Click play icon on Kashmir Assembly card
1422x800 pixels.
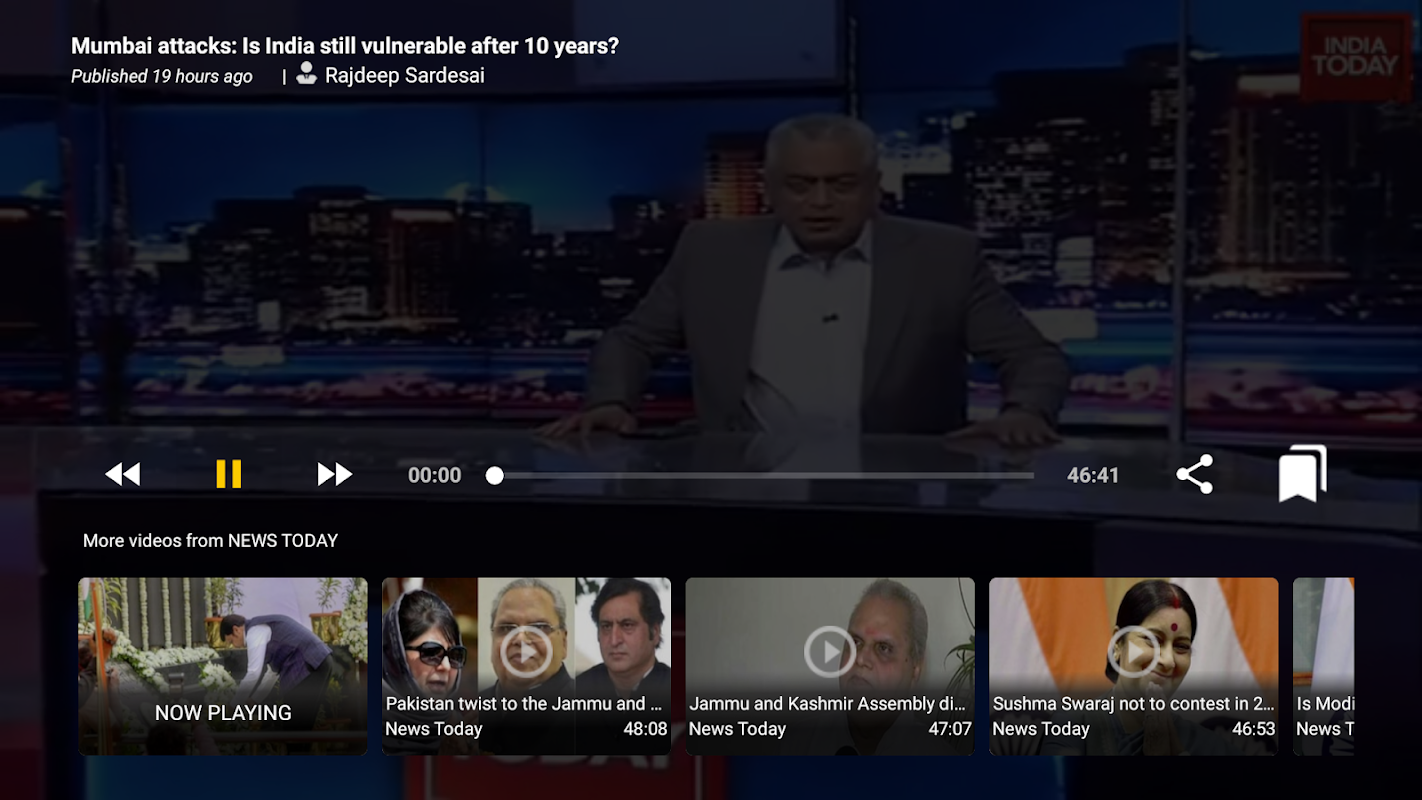[x=830, y=652]
